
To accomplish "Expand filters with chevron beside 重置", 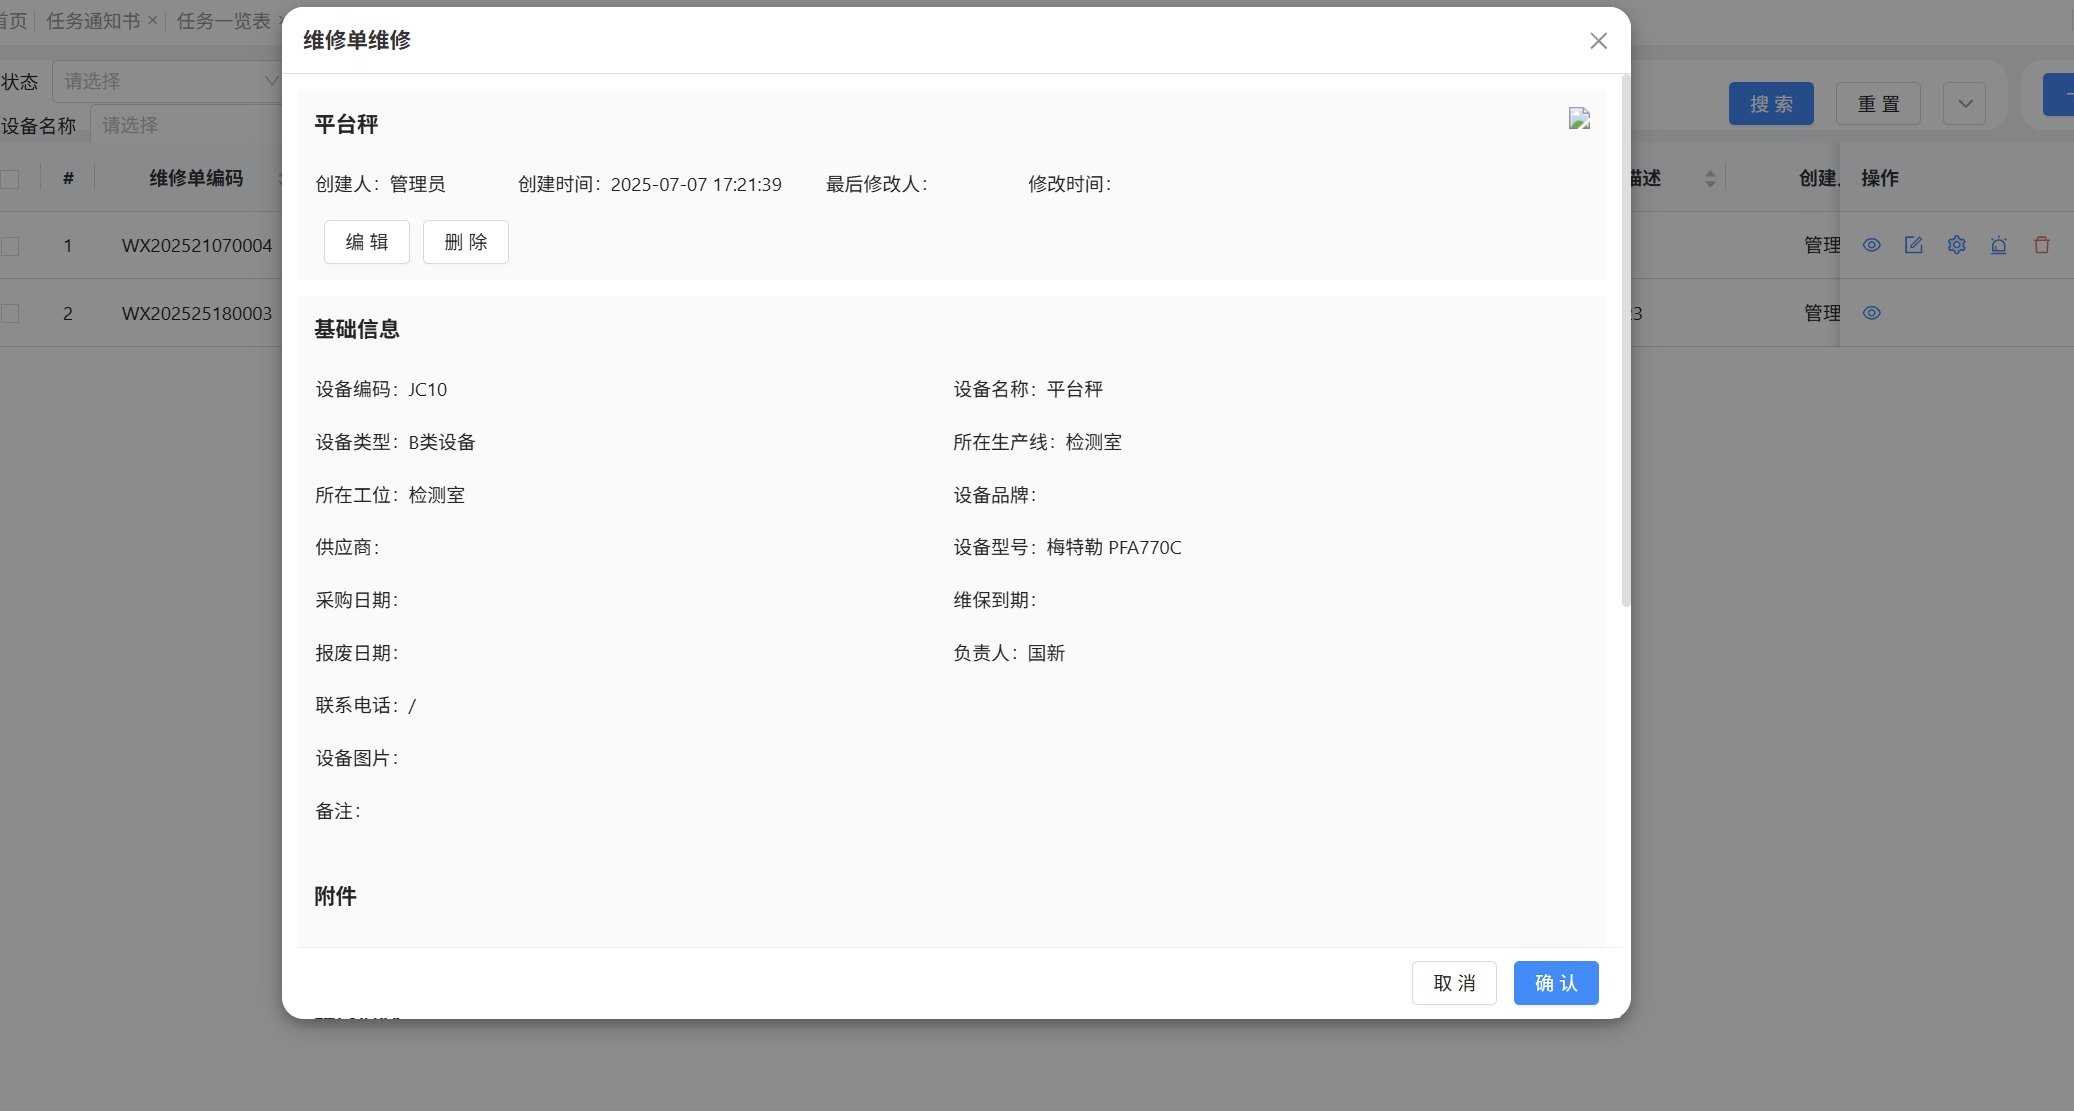I will 1965,104.
